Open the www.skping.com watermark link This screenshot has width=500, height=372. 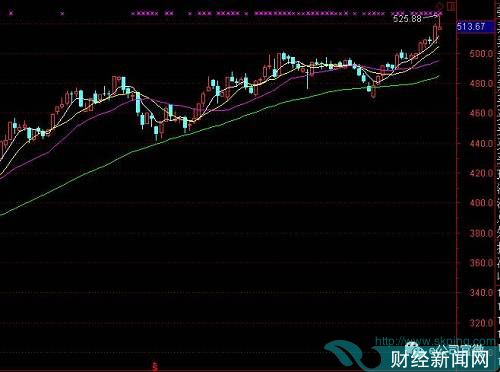pyautogui.click(x=436, y=341)
